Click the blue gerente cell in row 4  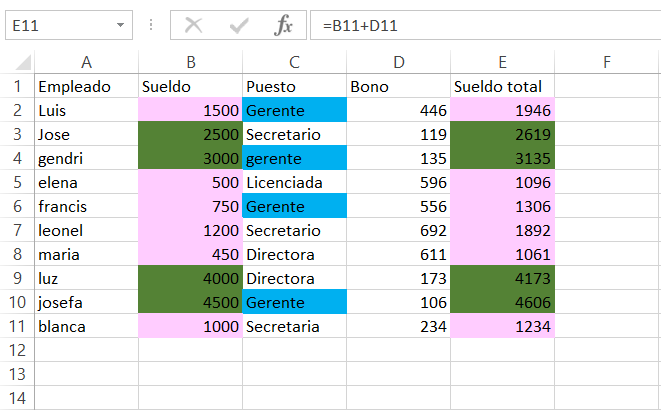click(294, 158)
